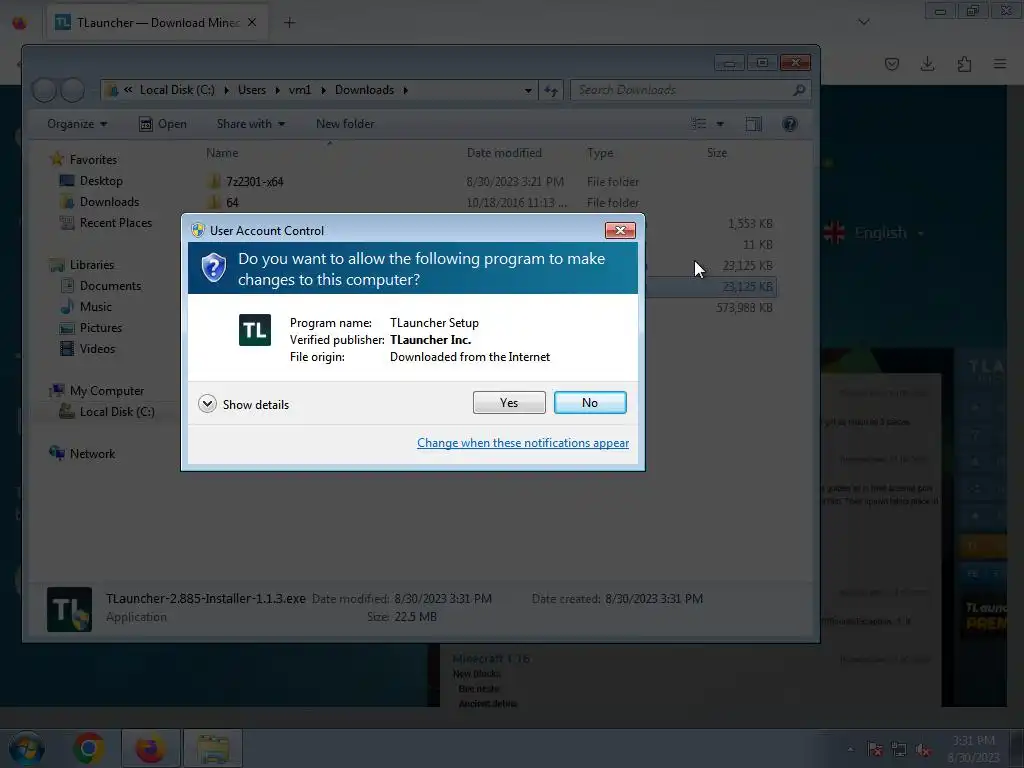The image size is (1024, 768).
Task: Select Users in the address breadcrumb
Action: pyautogui.click(x=251, y=90)
